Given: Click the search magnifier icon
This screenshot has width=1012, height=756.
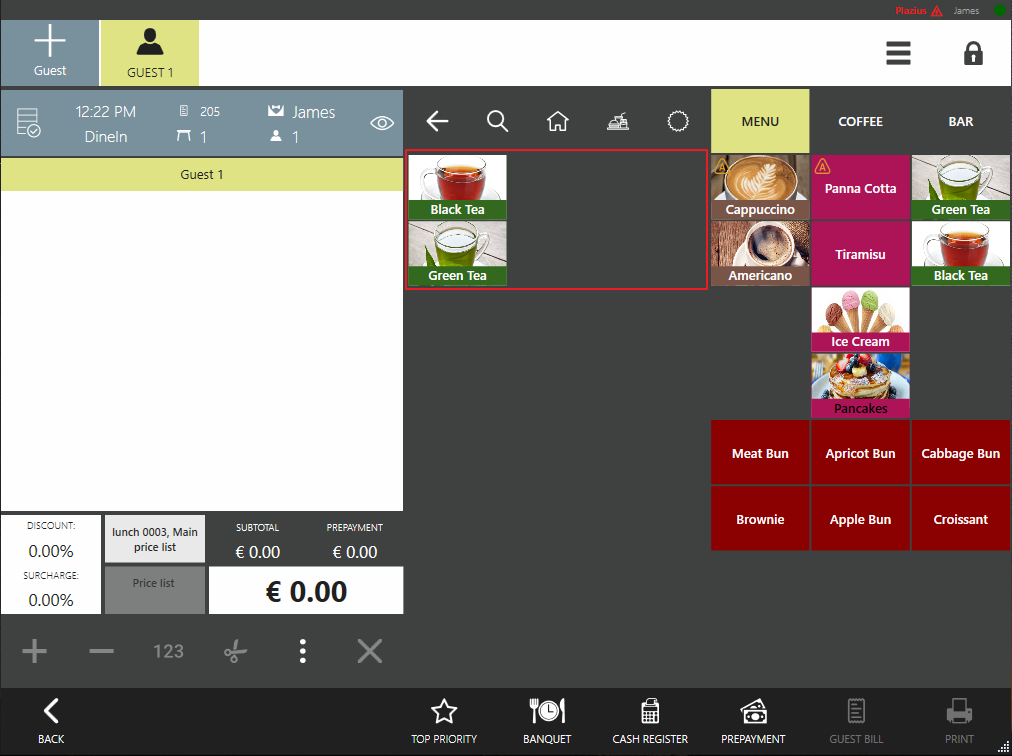Looking at the screenshot, I should [497, 121].
